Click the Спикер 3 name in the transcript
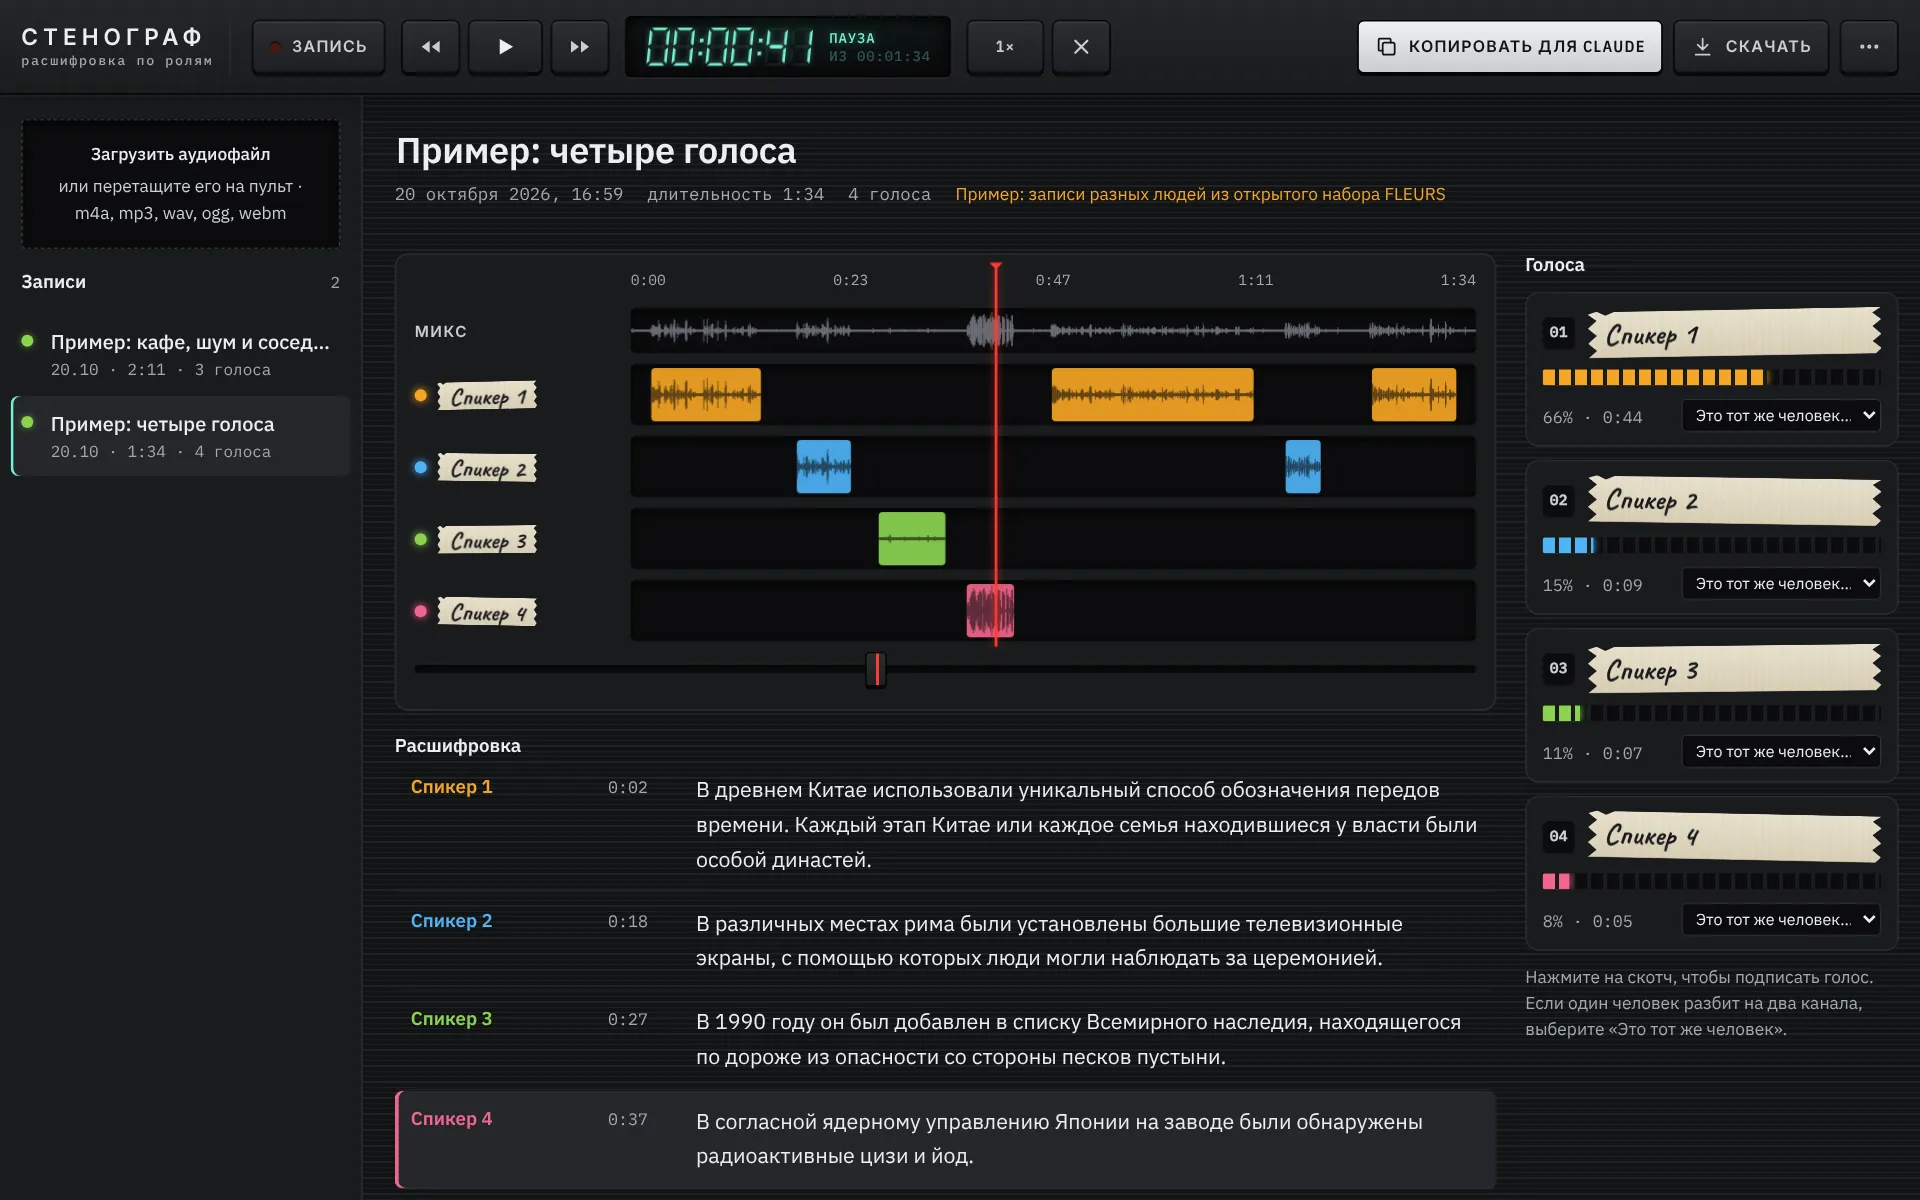Viewport: 1920px width, 1200px height. tap(451, 1019)
